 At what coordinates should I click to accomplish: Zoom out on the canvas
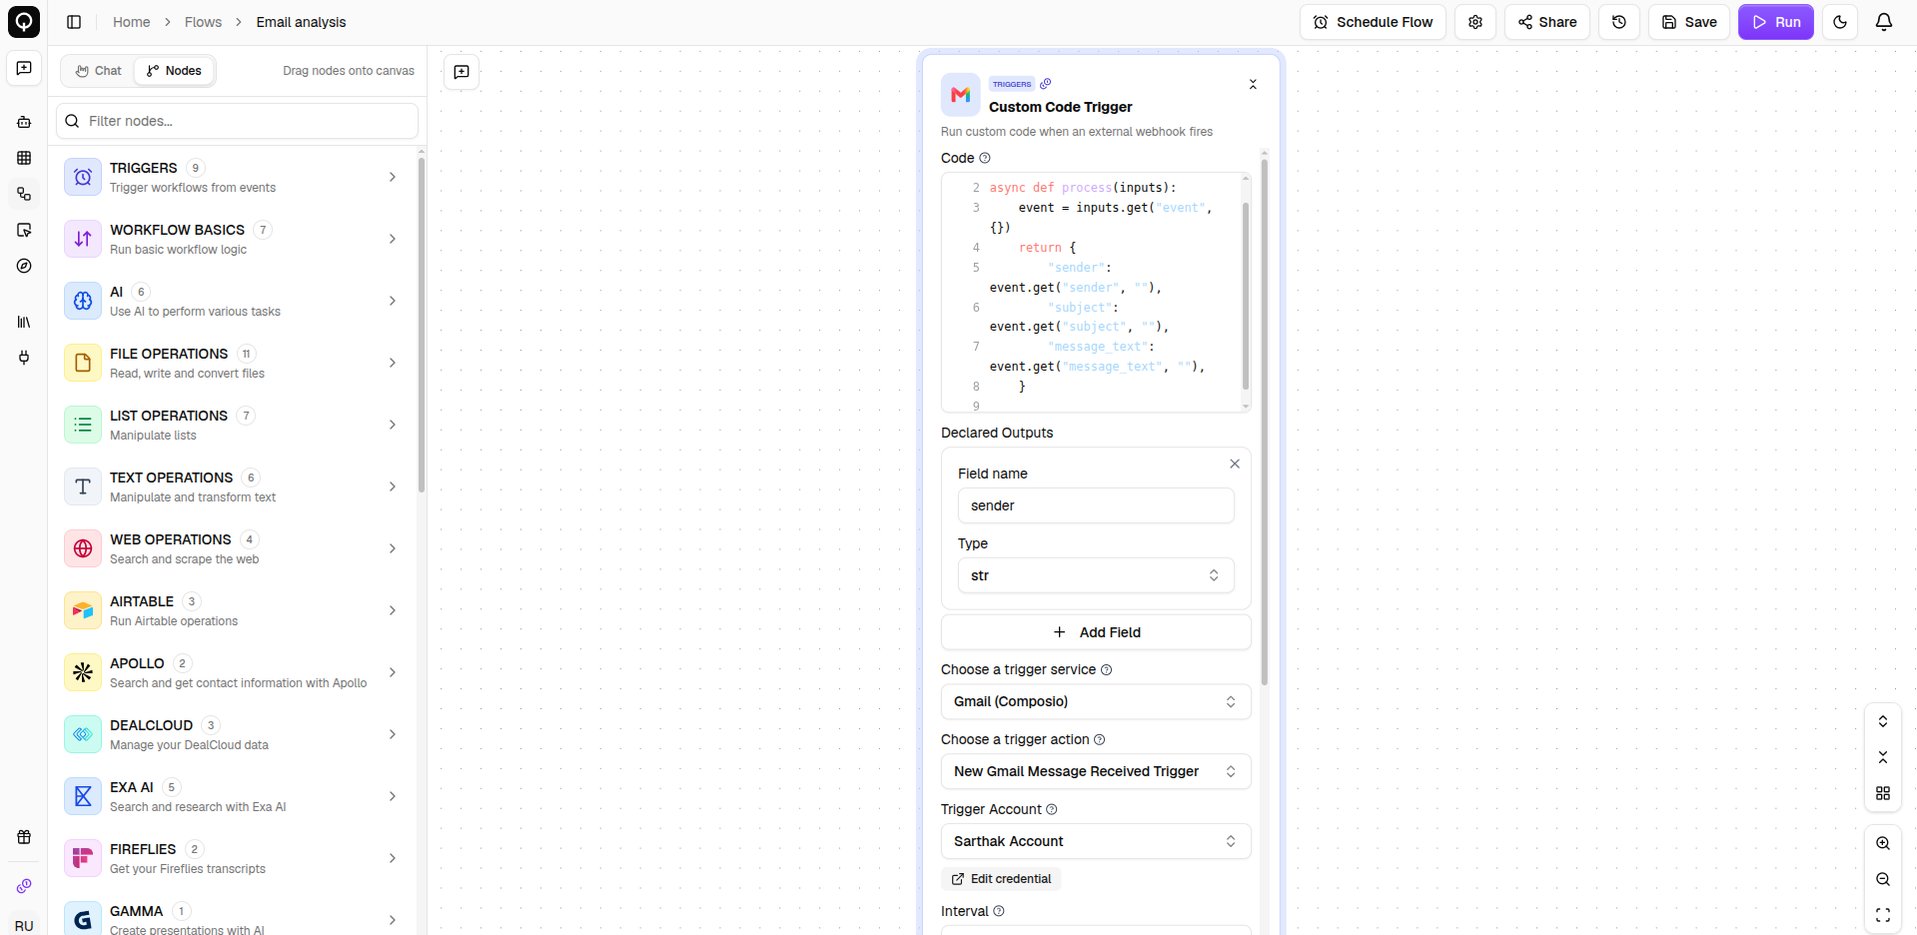point(1883,879)
